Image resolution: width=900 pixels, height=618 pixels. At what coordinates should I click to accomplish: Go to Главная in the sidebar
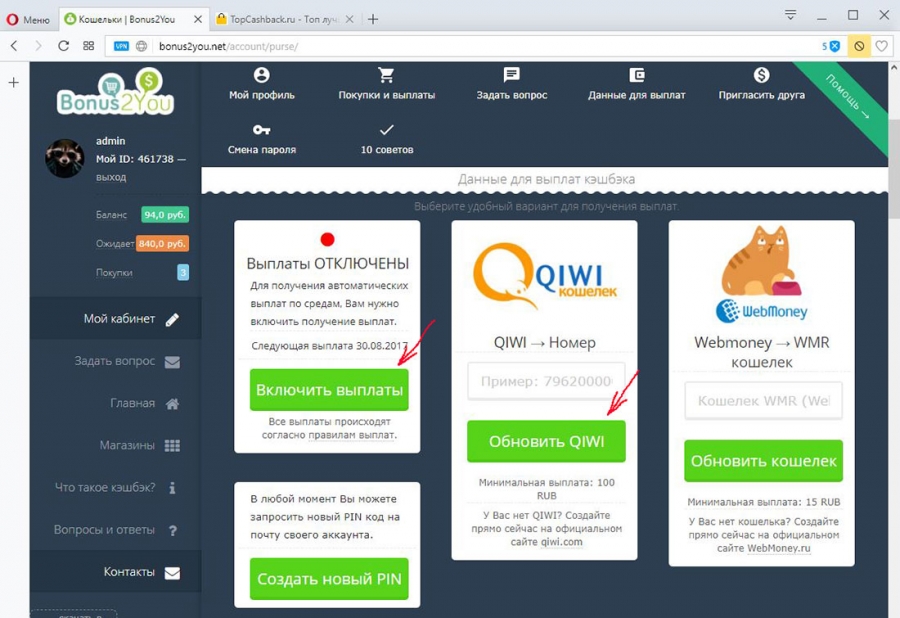point(116,403)
